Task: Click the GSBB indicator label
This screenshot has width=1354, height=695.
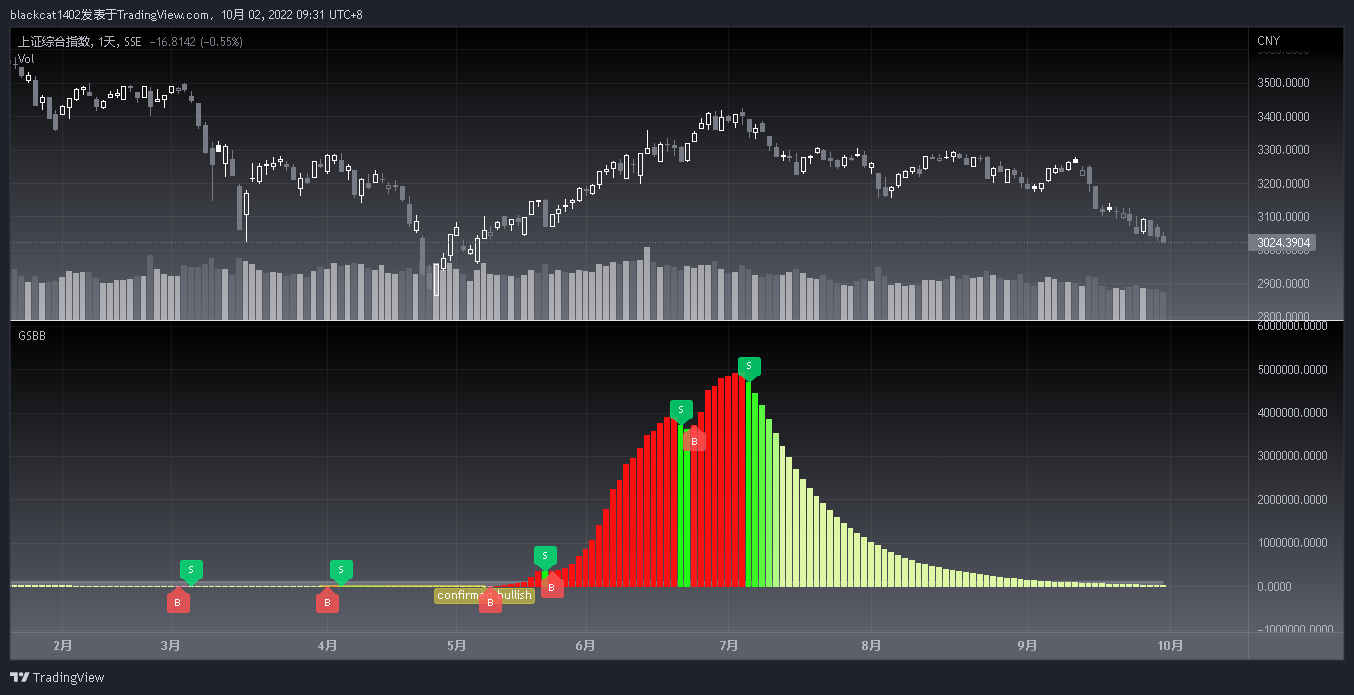Action: coord(32,336)
